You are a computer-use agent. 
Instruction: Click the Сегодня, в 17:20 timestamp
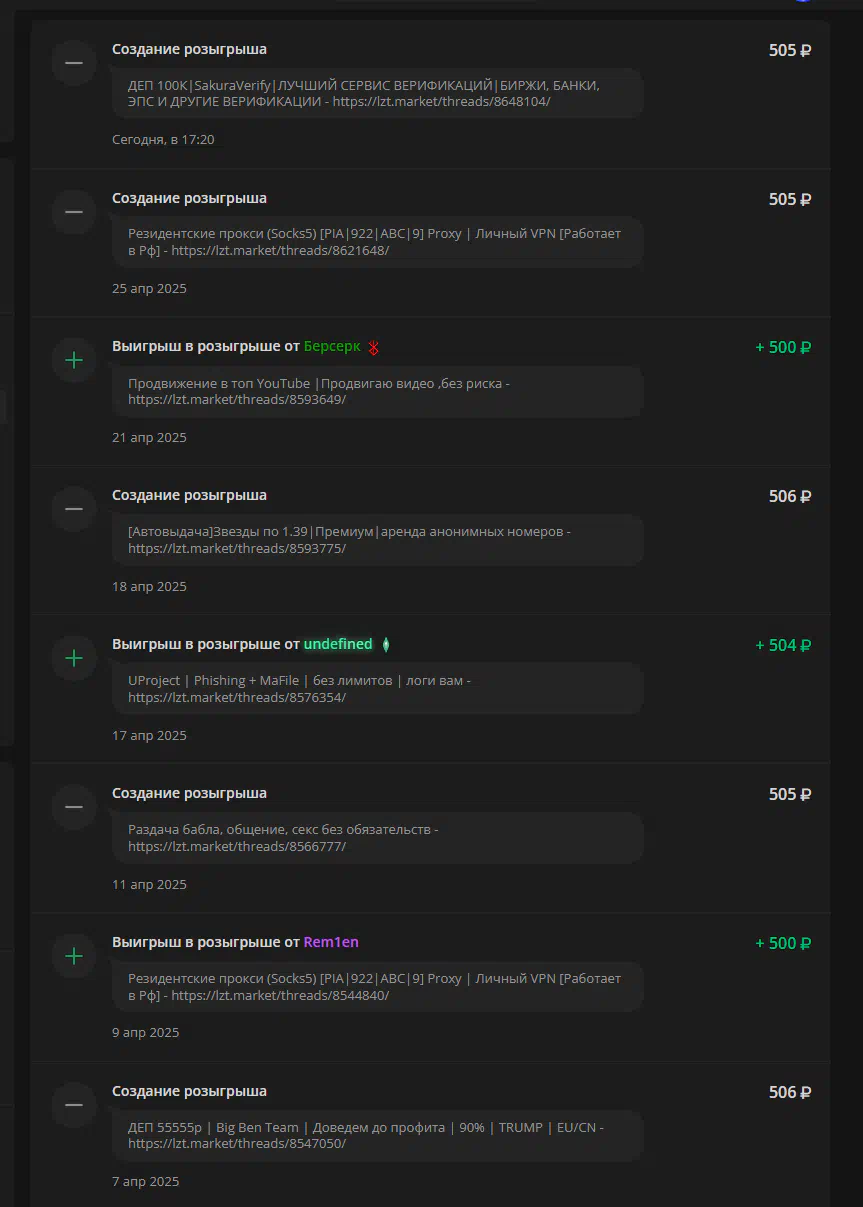point(163,140)
